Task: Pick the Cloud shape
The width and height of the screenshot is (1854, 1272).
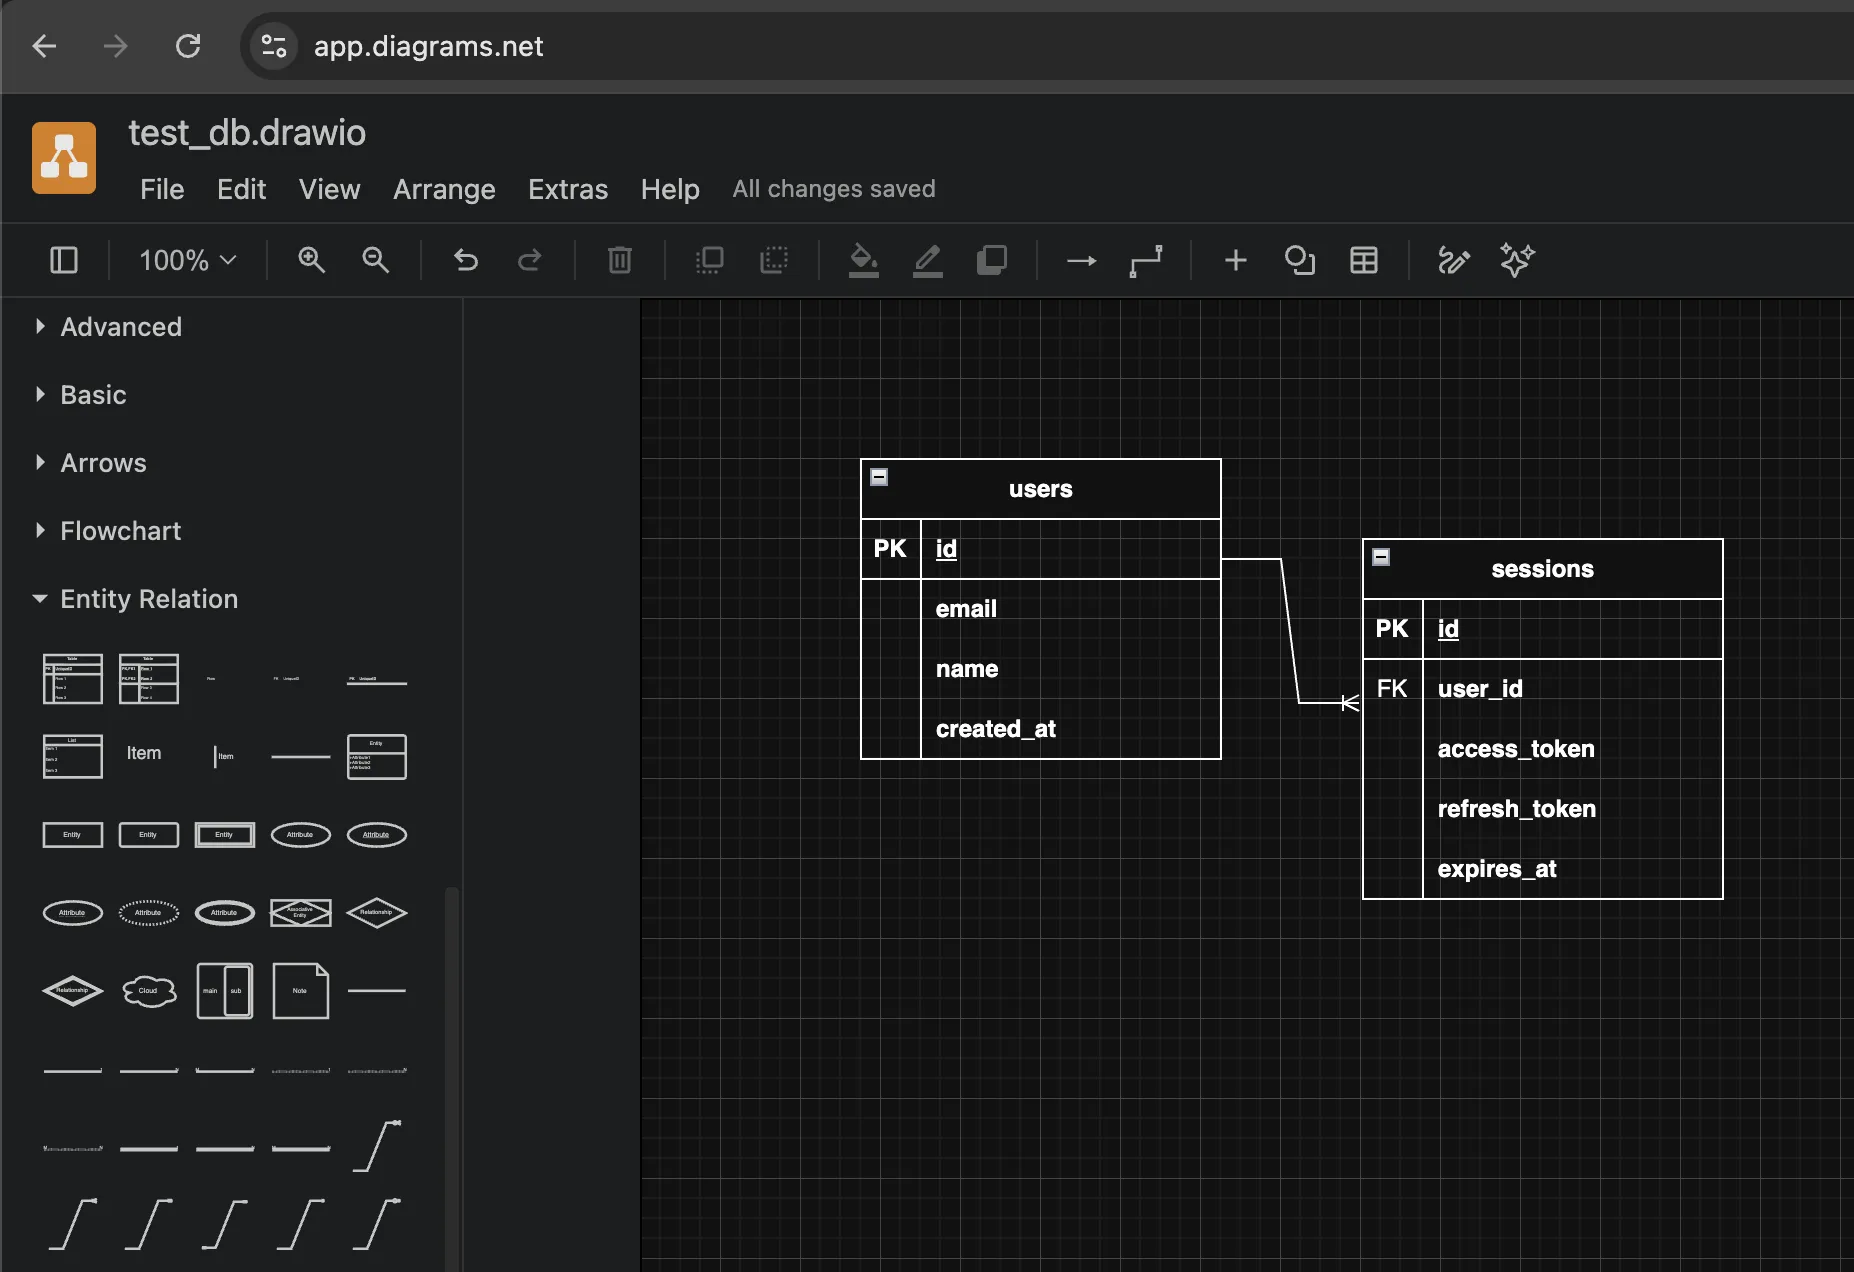Action: [149, 991]
